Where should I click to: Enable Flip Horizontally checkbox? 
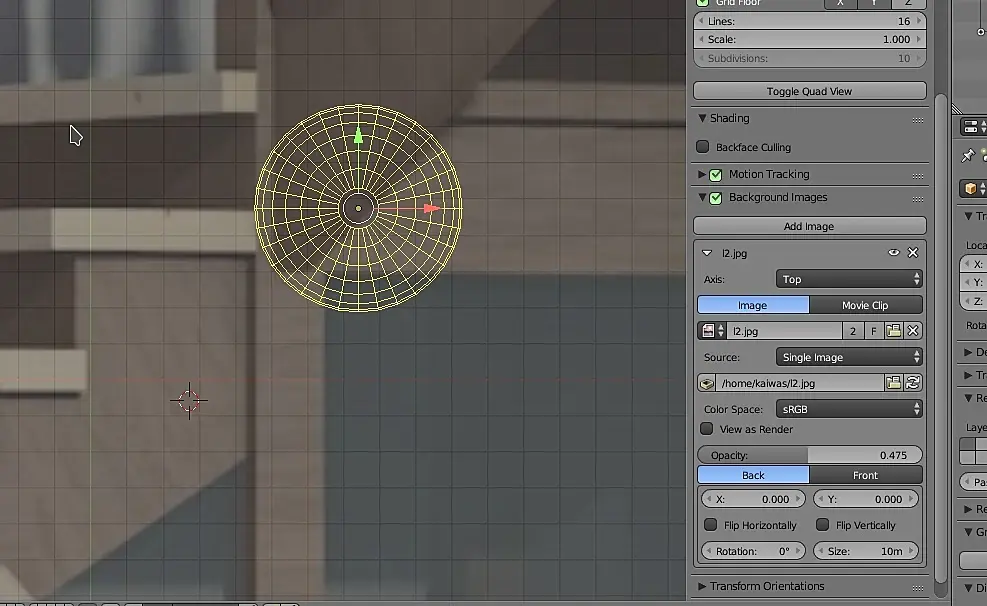[711, 524]
